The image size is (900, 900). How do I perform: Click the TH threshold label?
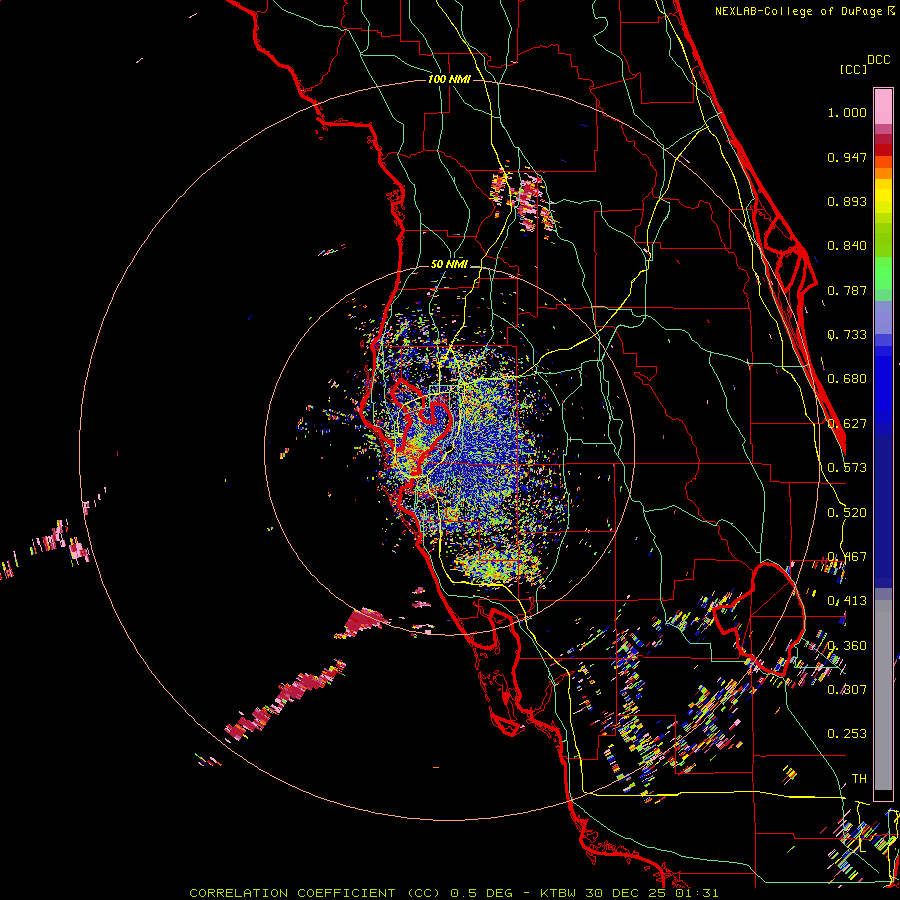tap(859, 779)
